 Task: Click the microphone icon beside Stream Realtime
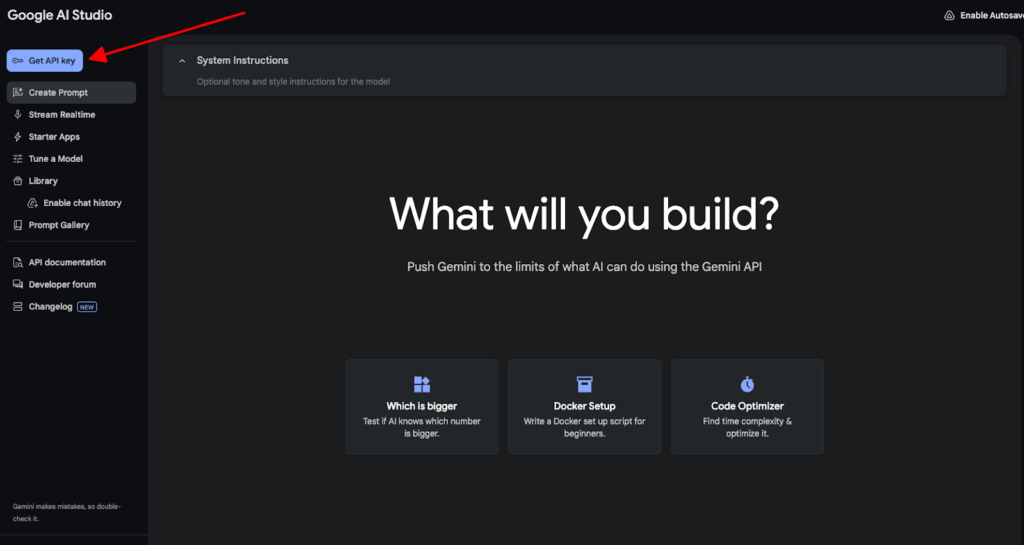tap(18, 115)
